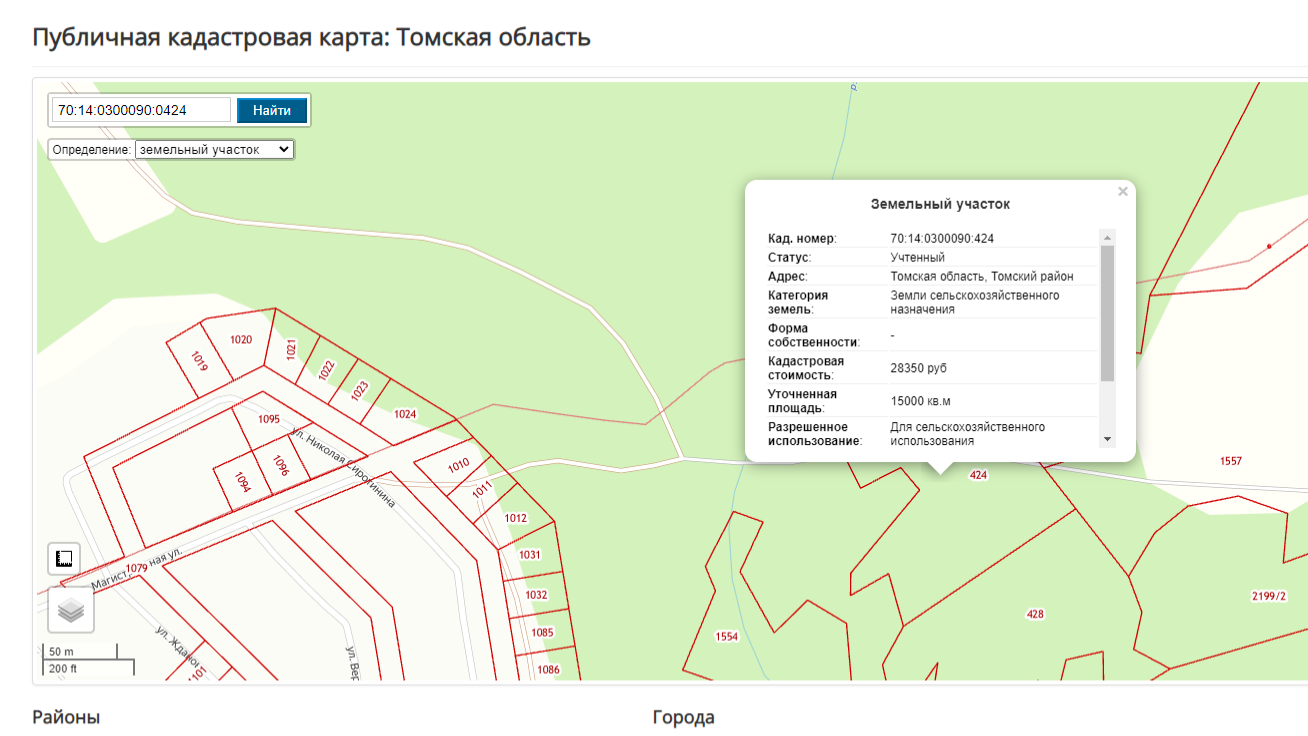
Task: Select parcel 1557 on the map
Action: [x=1230, y=461]
